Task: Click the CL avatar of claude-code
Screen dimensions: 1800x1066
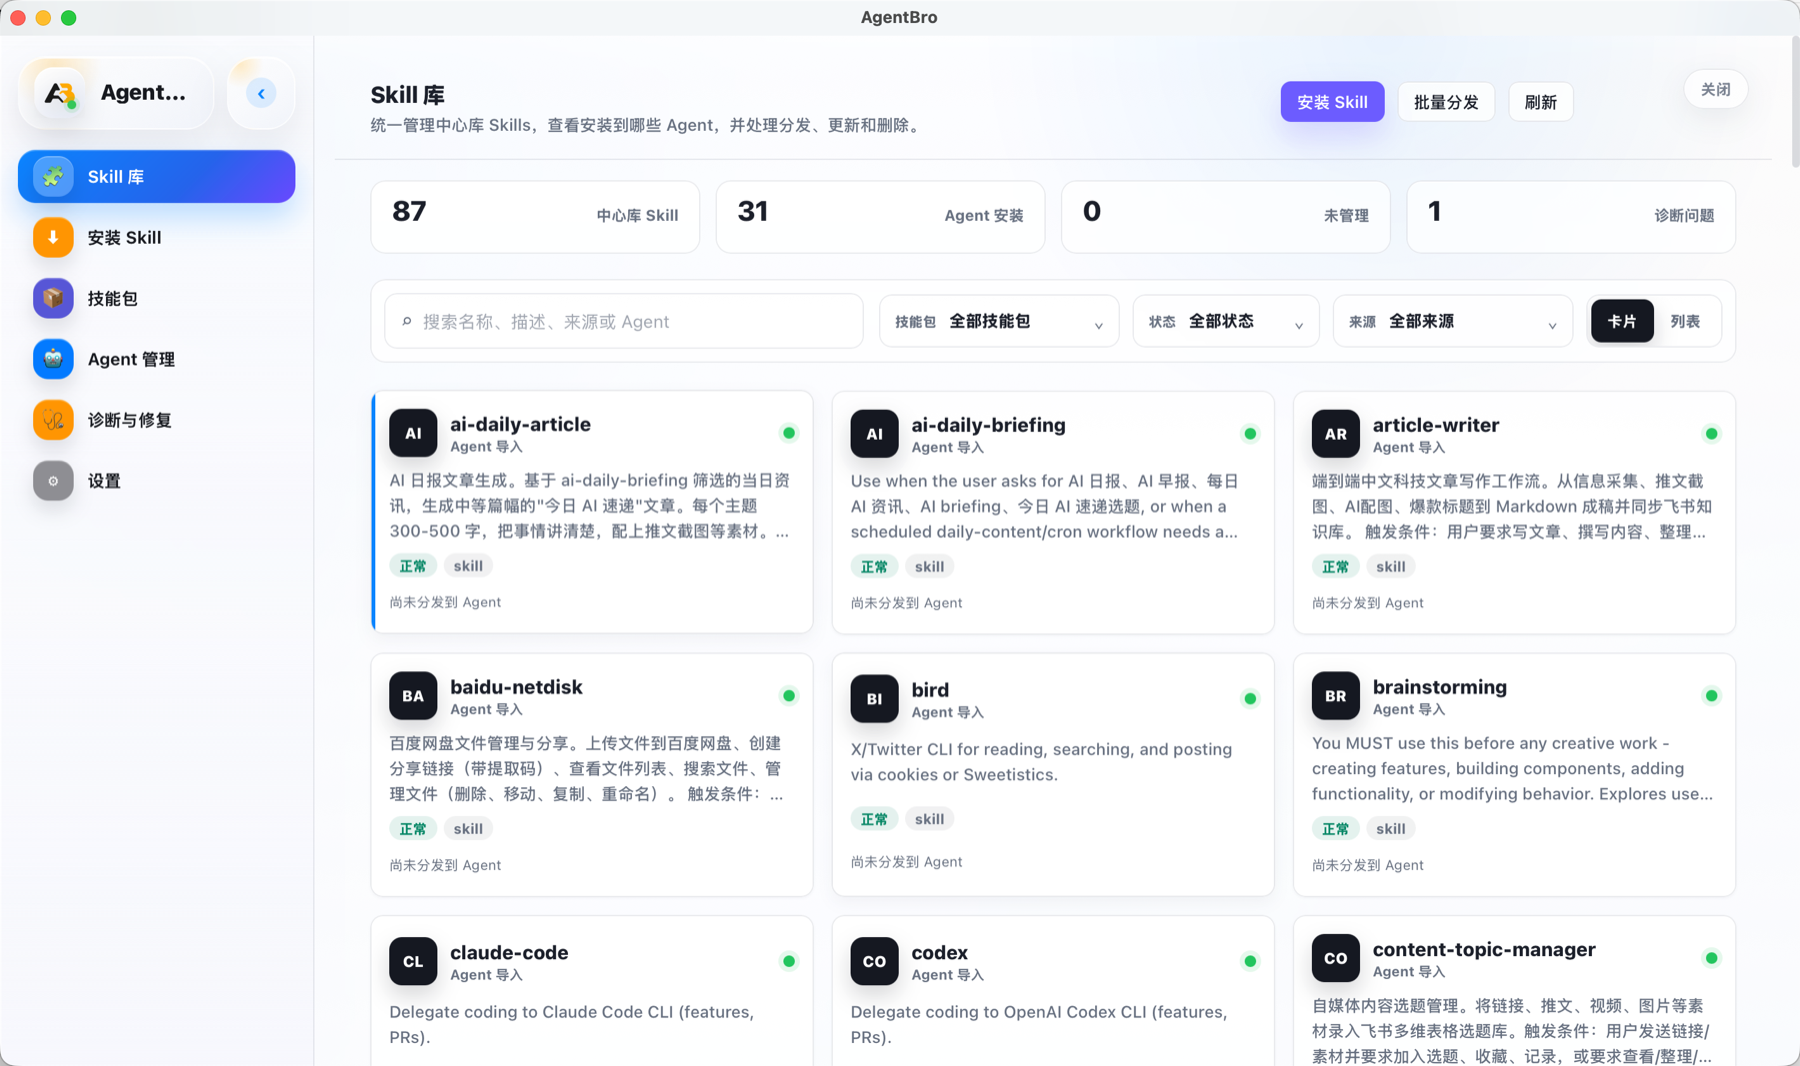Action: [413, 961]
